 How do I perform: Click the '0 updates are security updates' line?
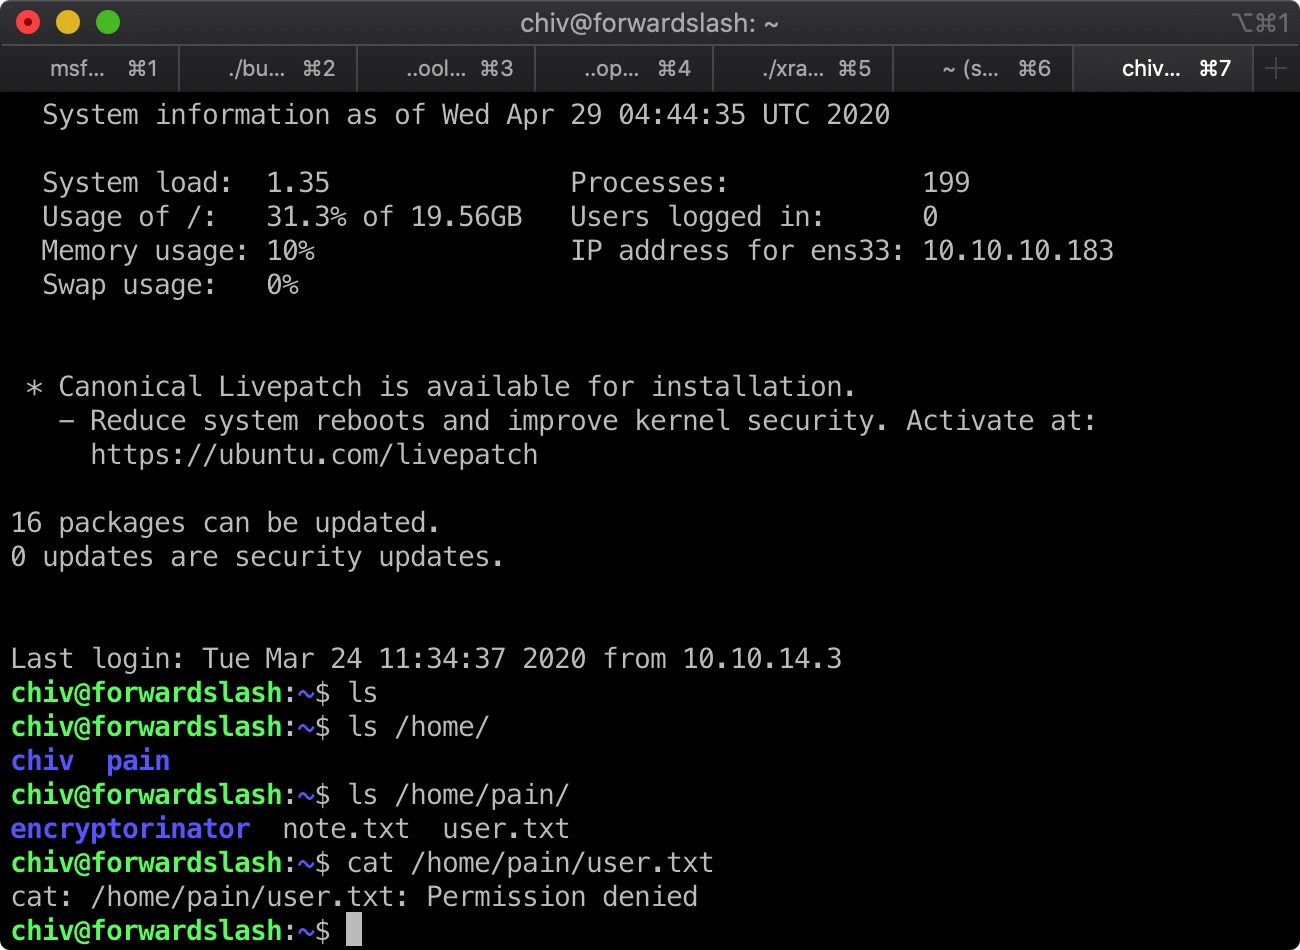[257, 557]
